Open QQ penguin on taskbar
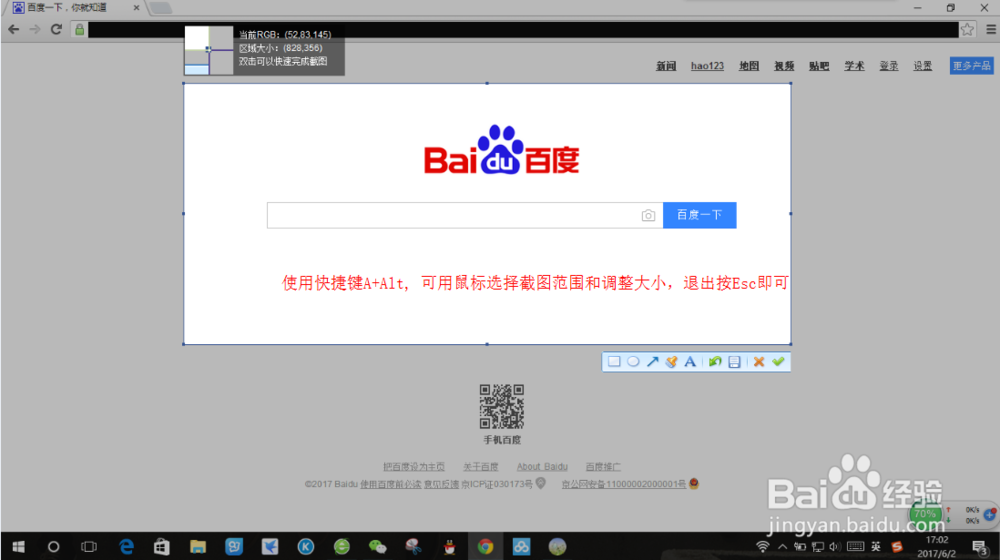The image size is (1000, 560). click(x=450, y=547)
